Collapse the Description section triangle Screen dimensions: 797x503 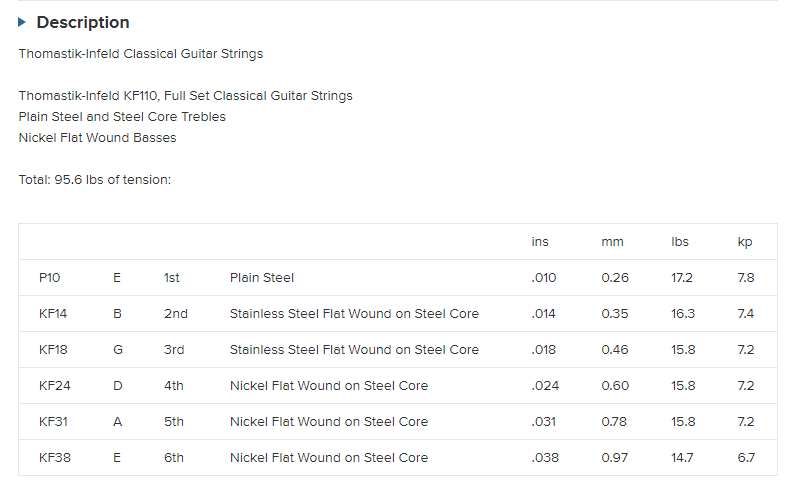tap(23, 22)
